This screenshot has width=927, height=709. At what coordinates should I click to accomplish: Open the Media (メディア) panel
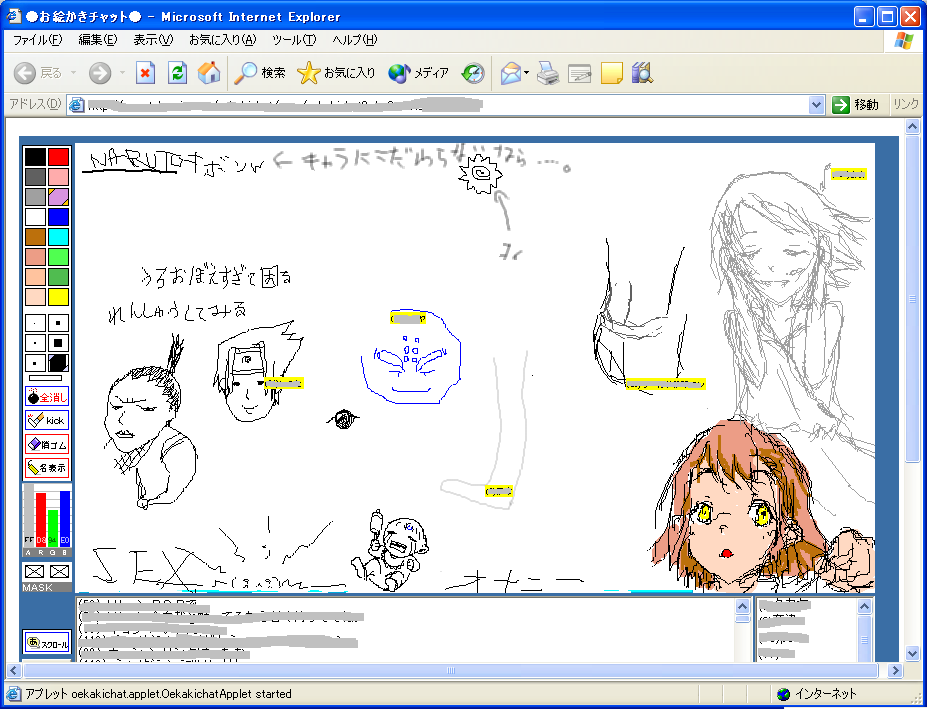click(419, 73)
